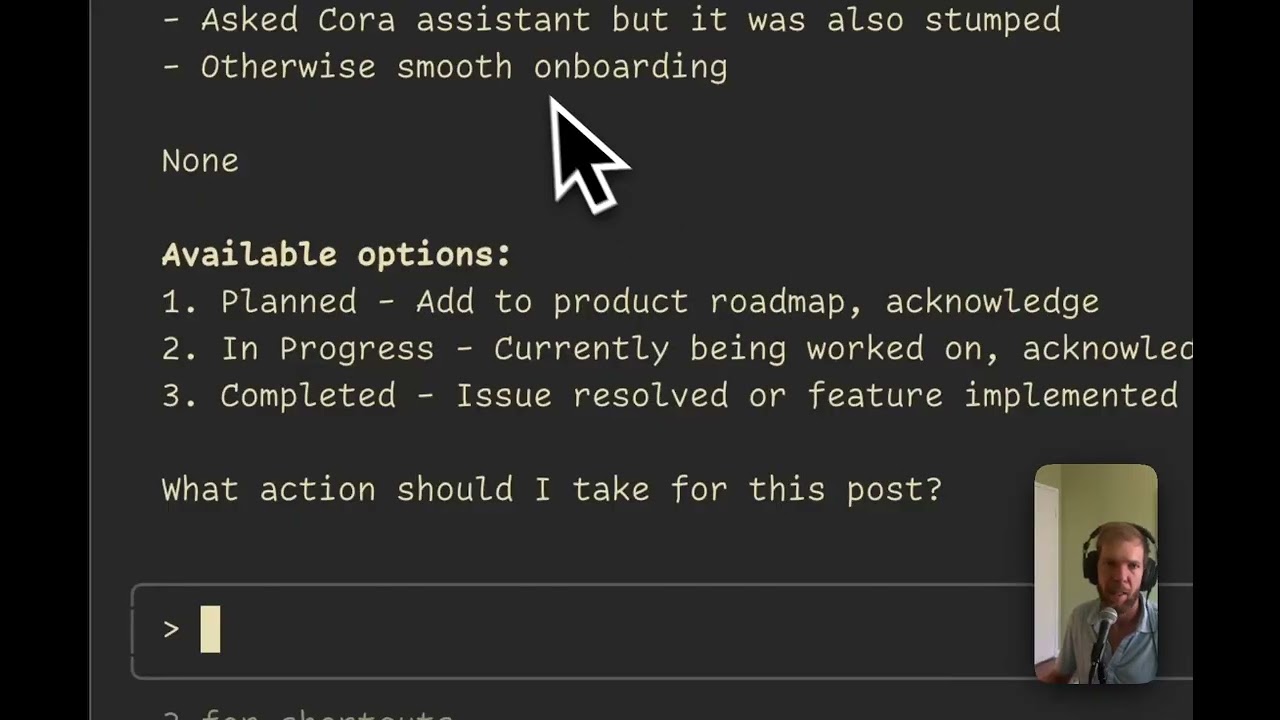Select the word 'Planned' in option 1
1280x720 pixels.
tap(288, 302)
